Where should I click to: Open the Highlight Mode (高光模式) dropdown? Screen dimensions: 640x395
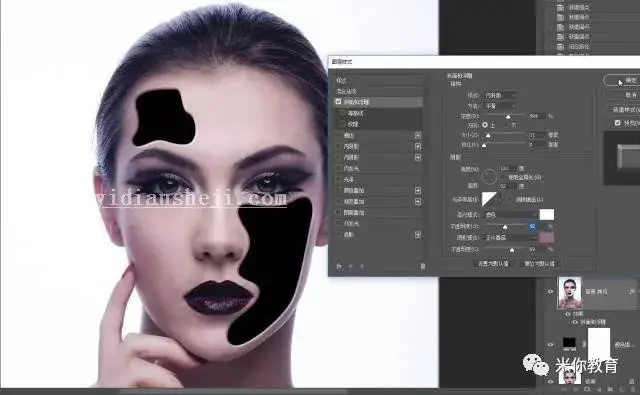pos(510,214)
